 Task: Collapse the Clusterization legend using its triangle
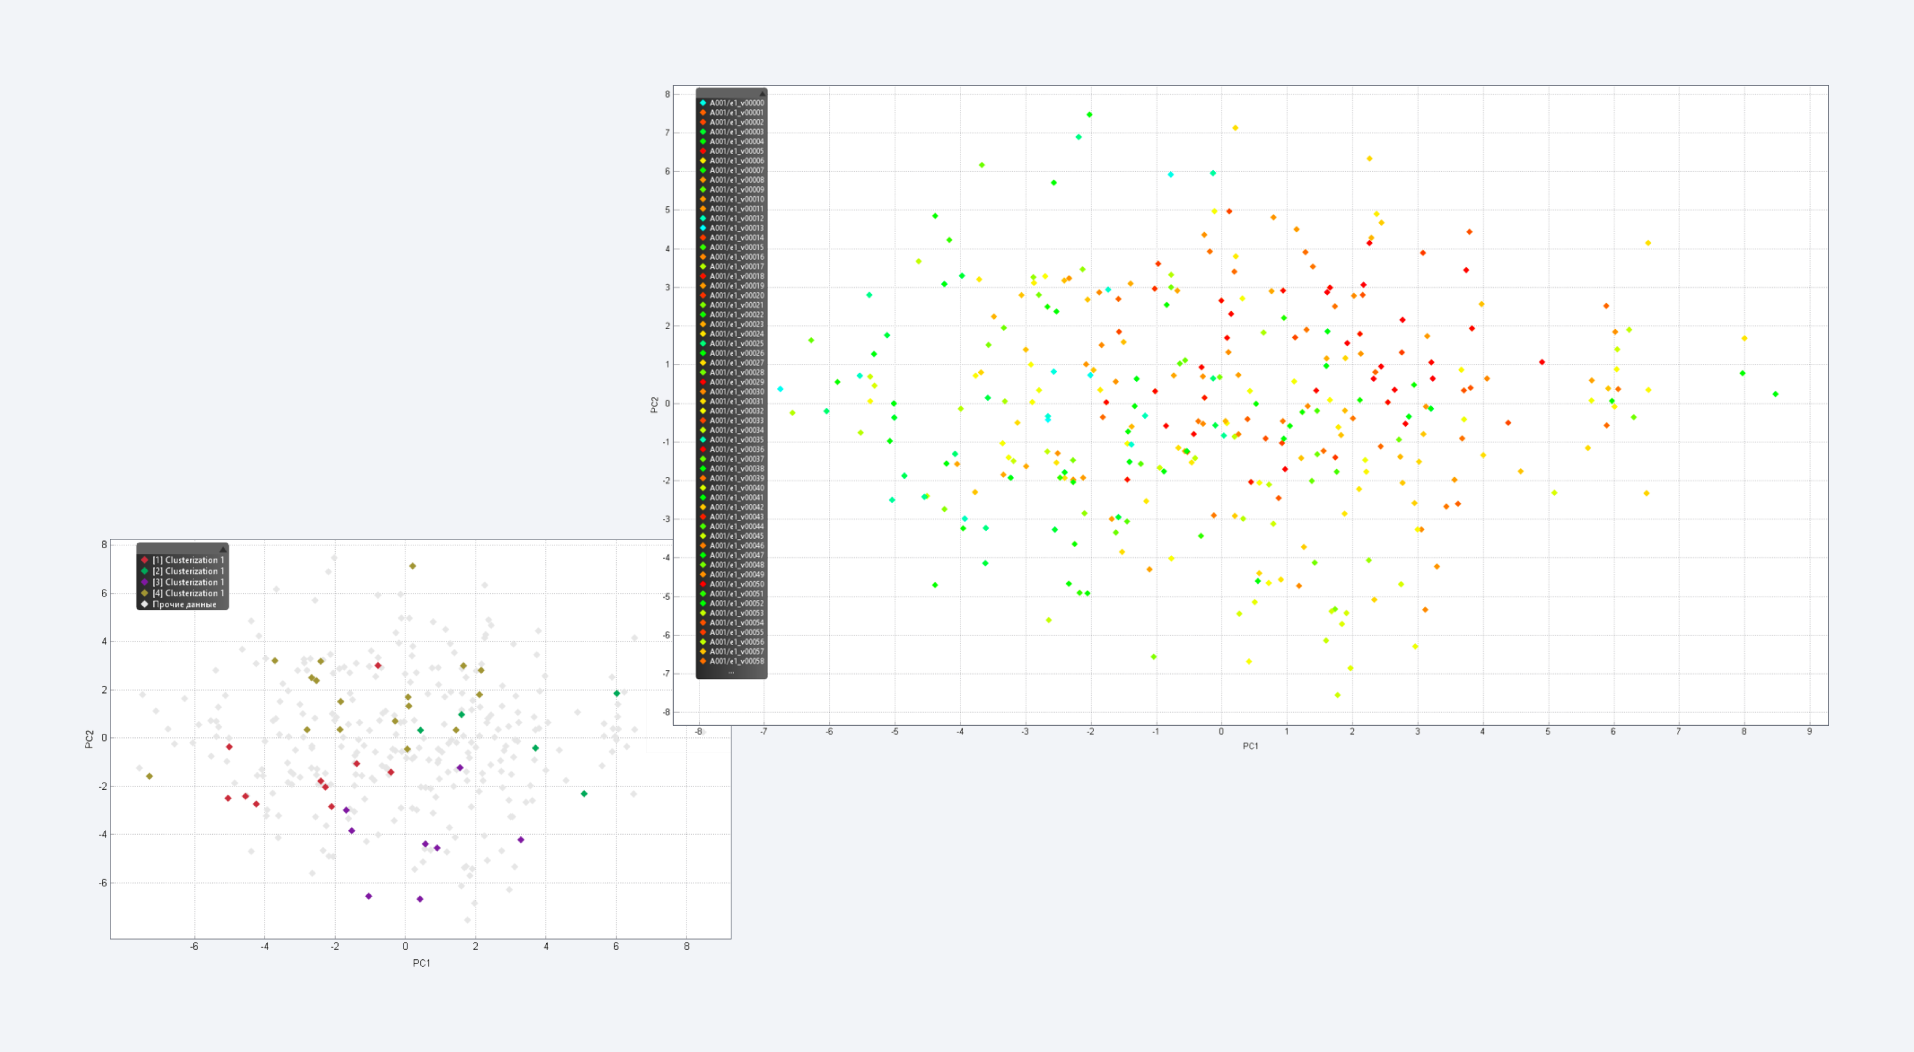tap(223, 549)
